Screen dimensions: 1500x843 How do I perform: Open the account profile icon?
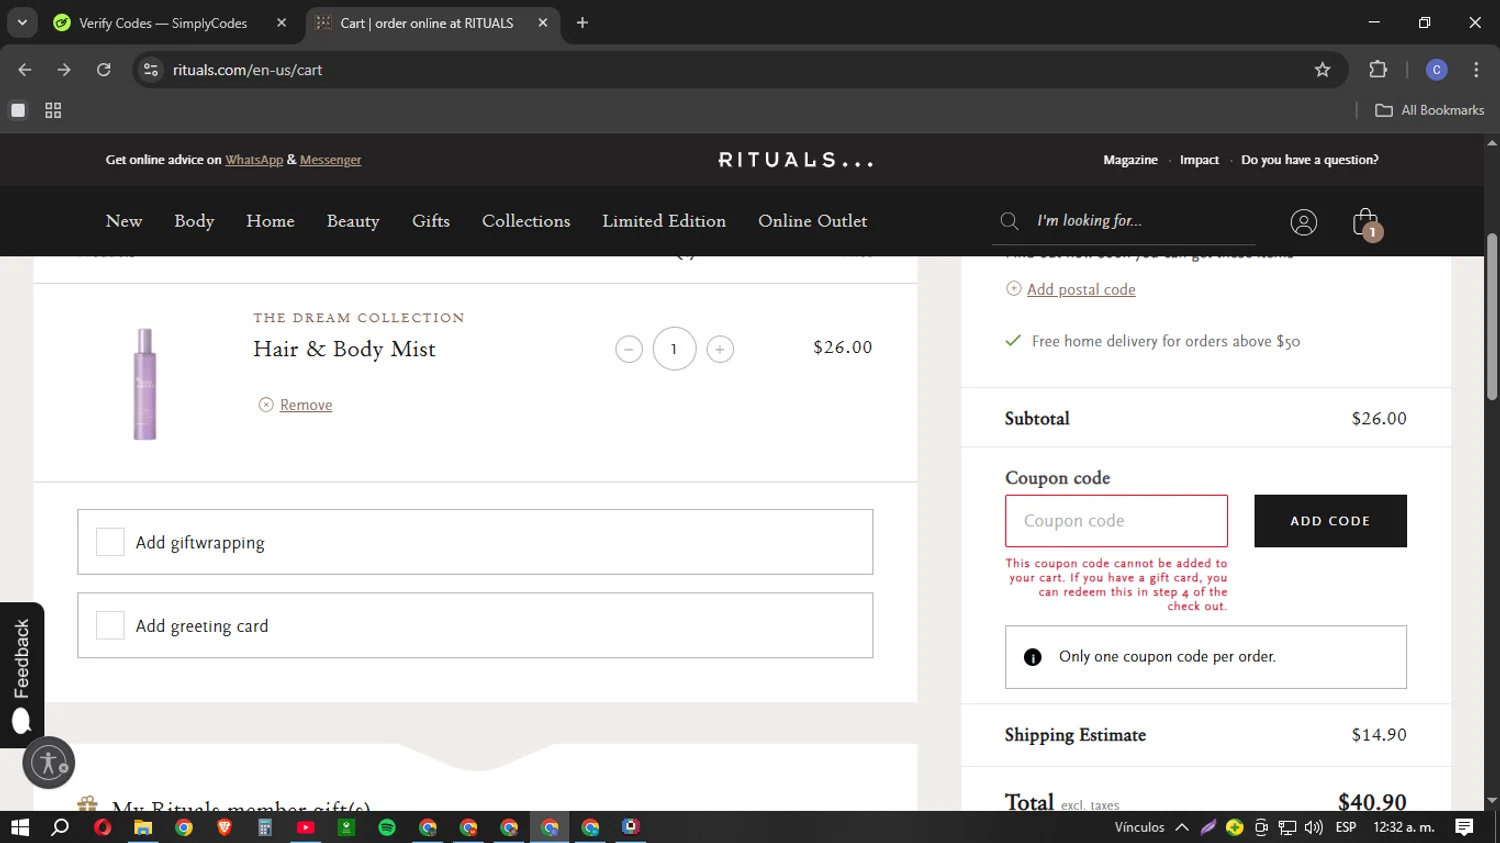click(1304, 222)
